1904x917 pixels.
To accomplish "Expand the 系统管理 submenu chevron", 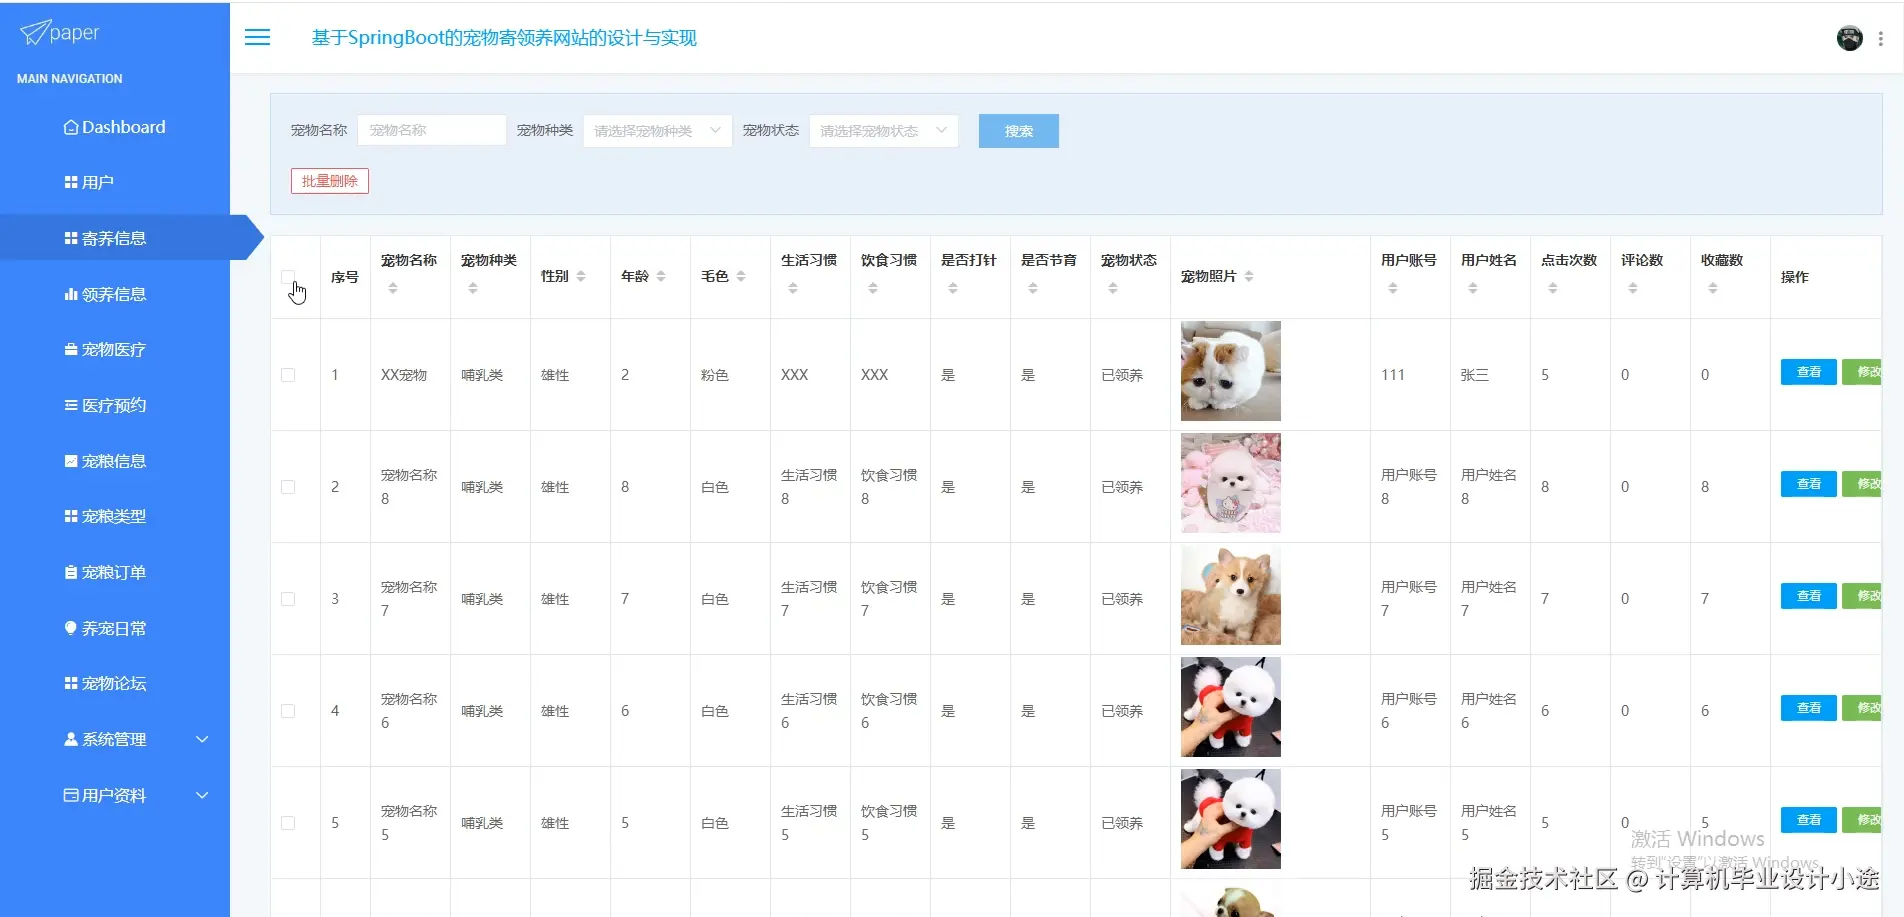I will point(202,739).
